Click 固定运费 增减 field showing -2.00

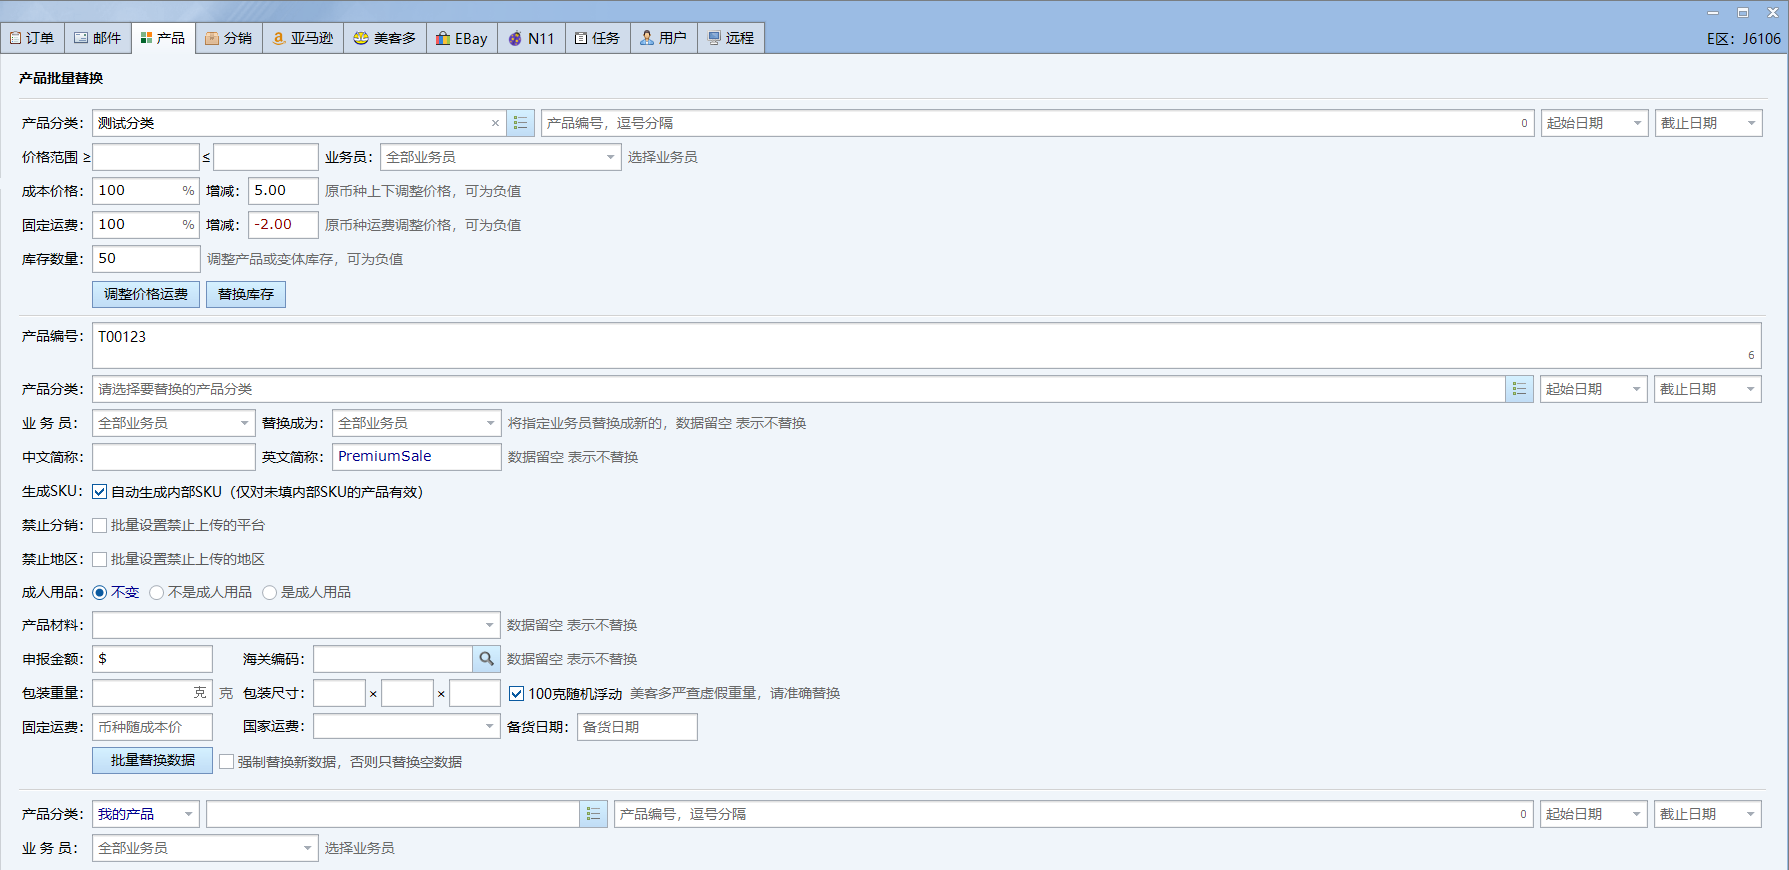(283, 225)
